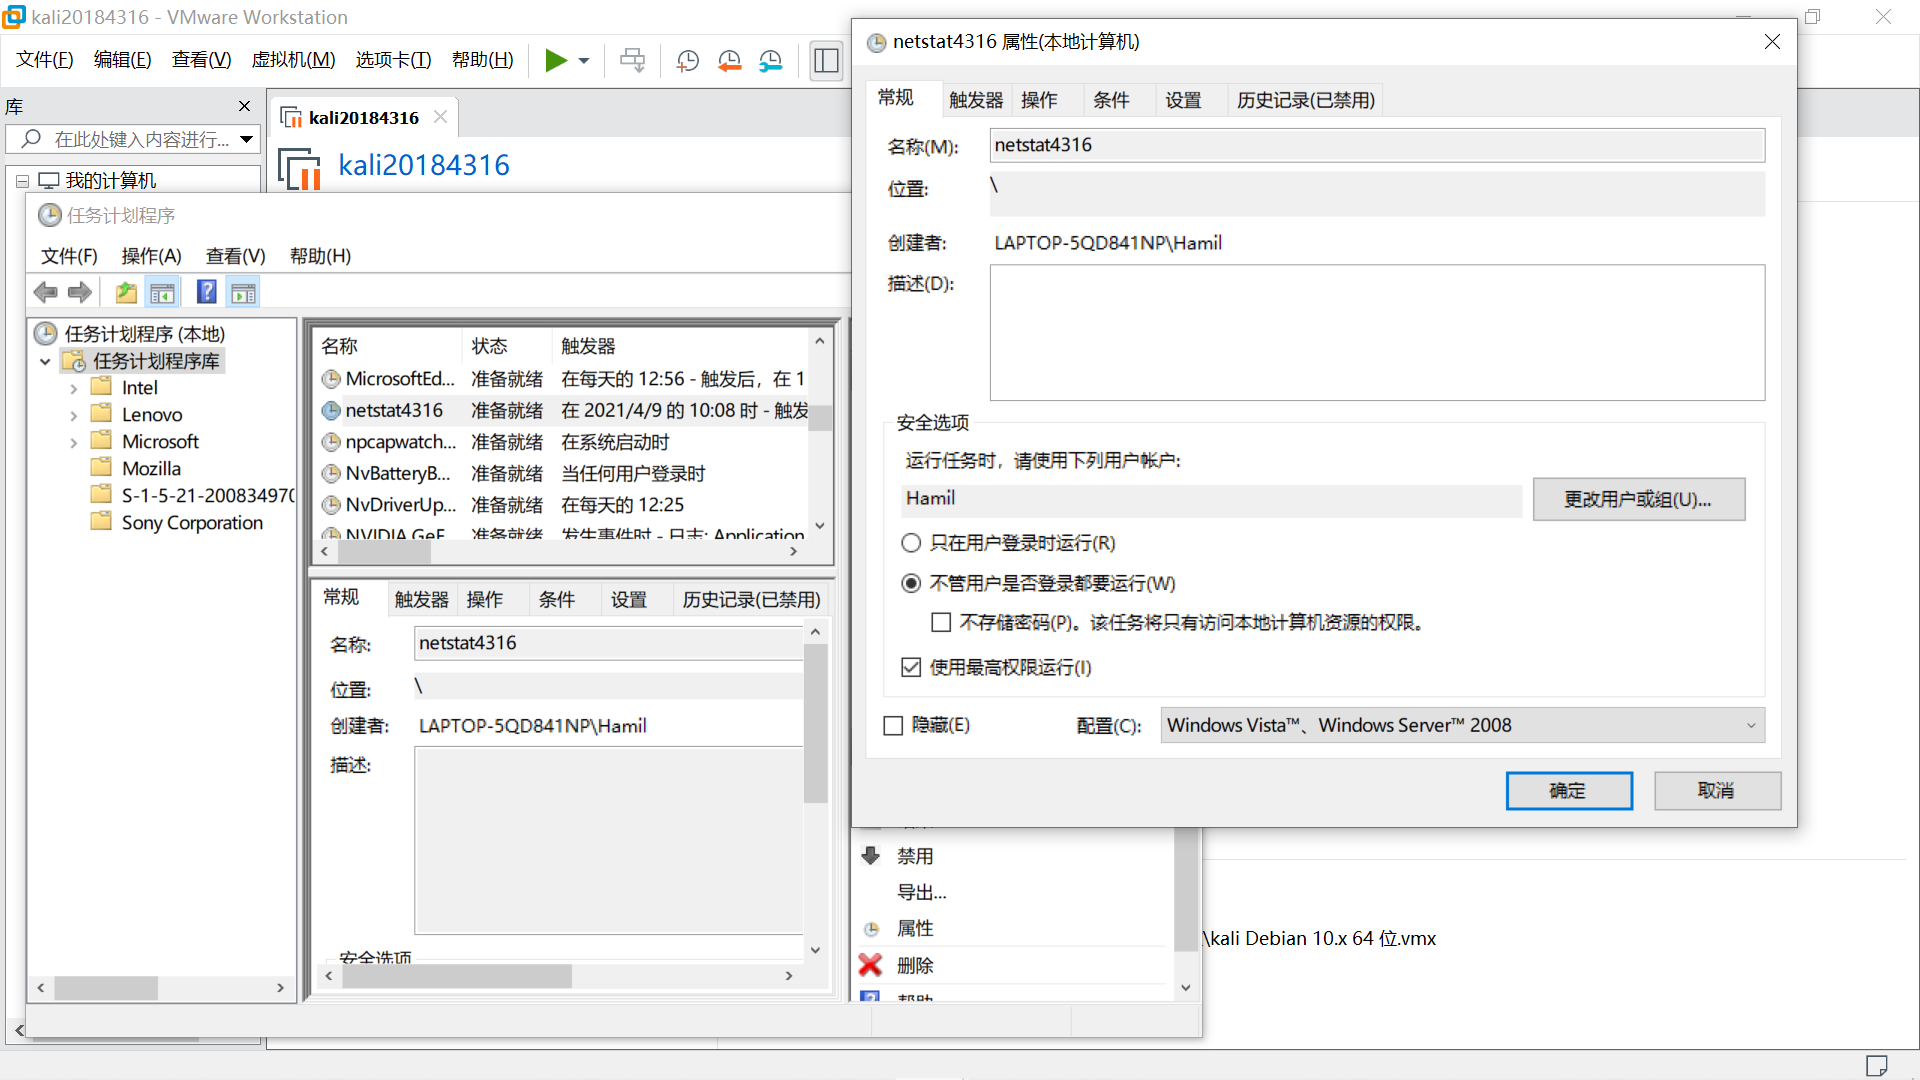Click the revert to snapshot icon
Screen dimensions: 1920x1080
pos(729,60)
